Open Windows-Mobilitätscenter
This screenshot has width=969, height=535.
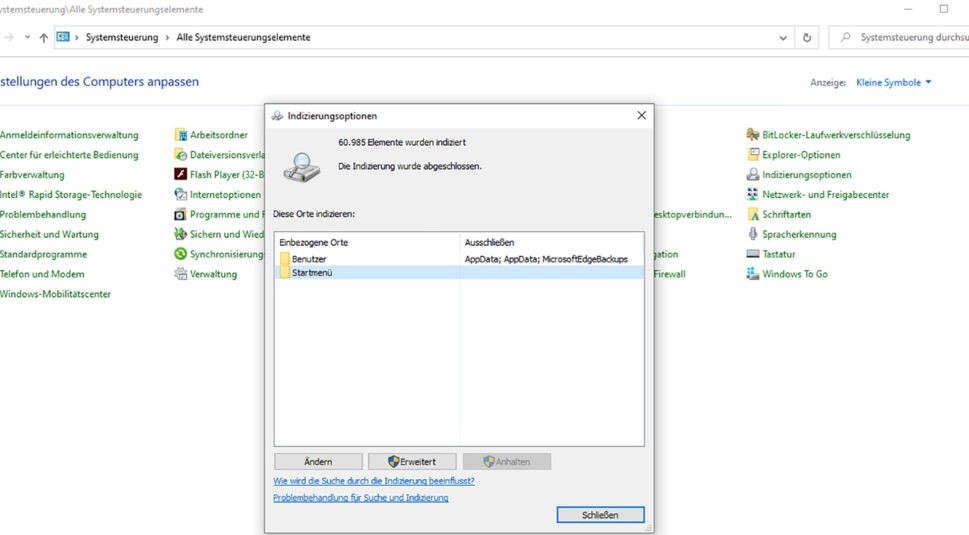click(56, 294)
